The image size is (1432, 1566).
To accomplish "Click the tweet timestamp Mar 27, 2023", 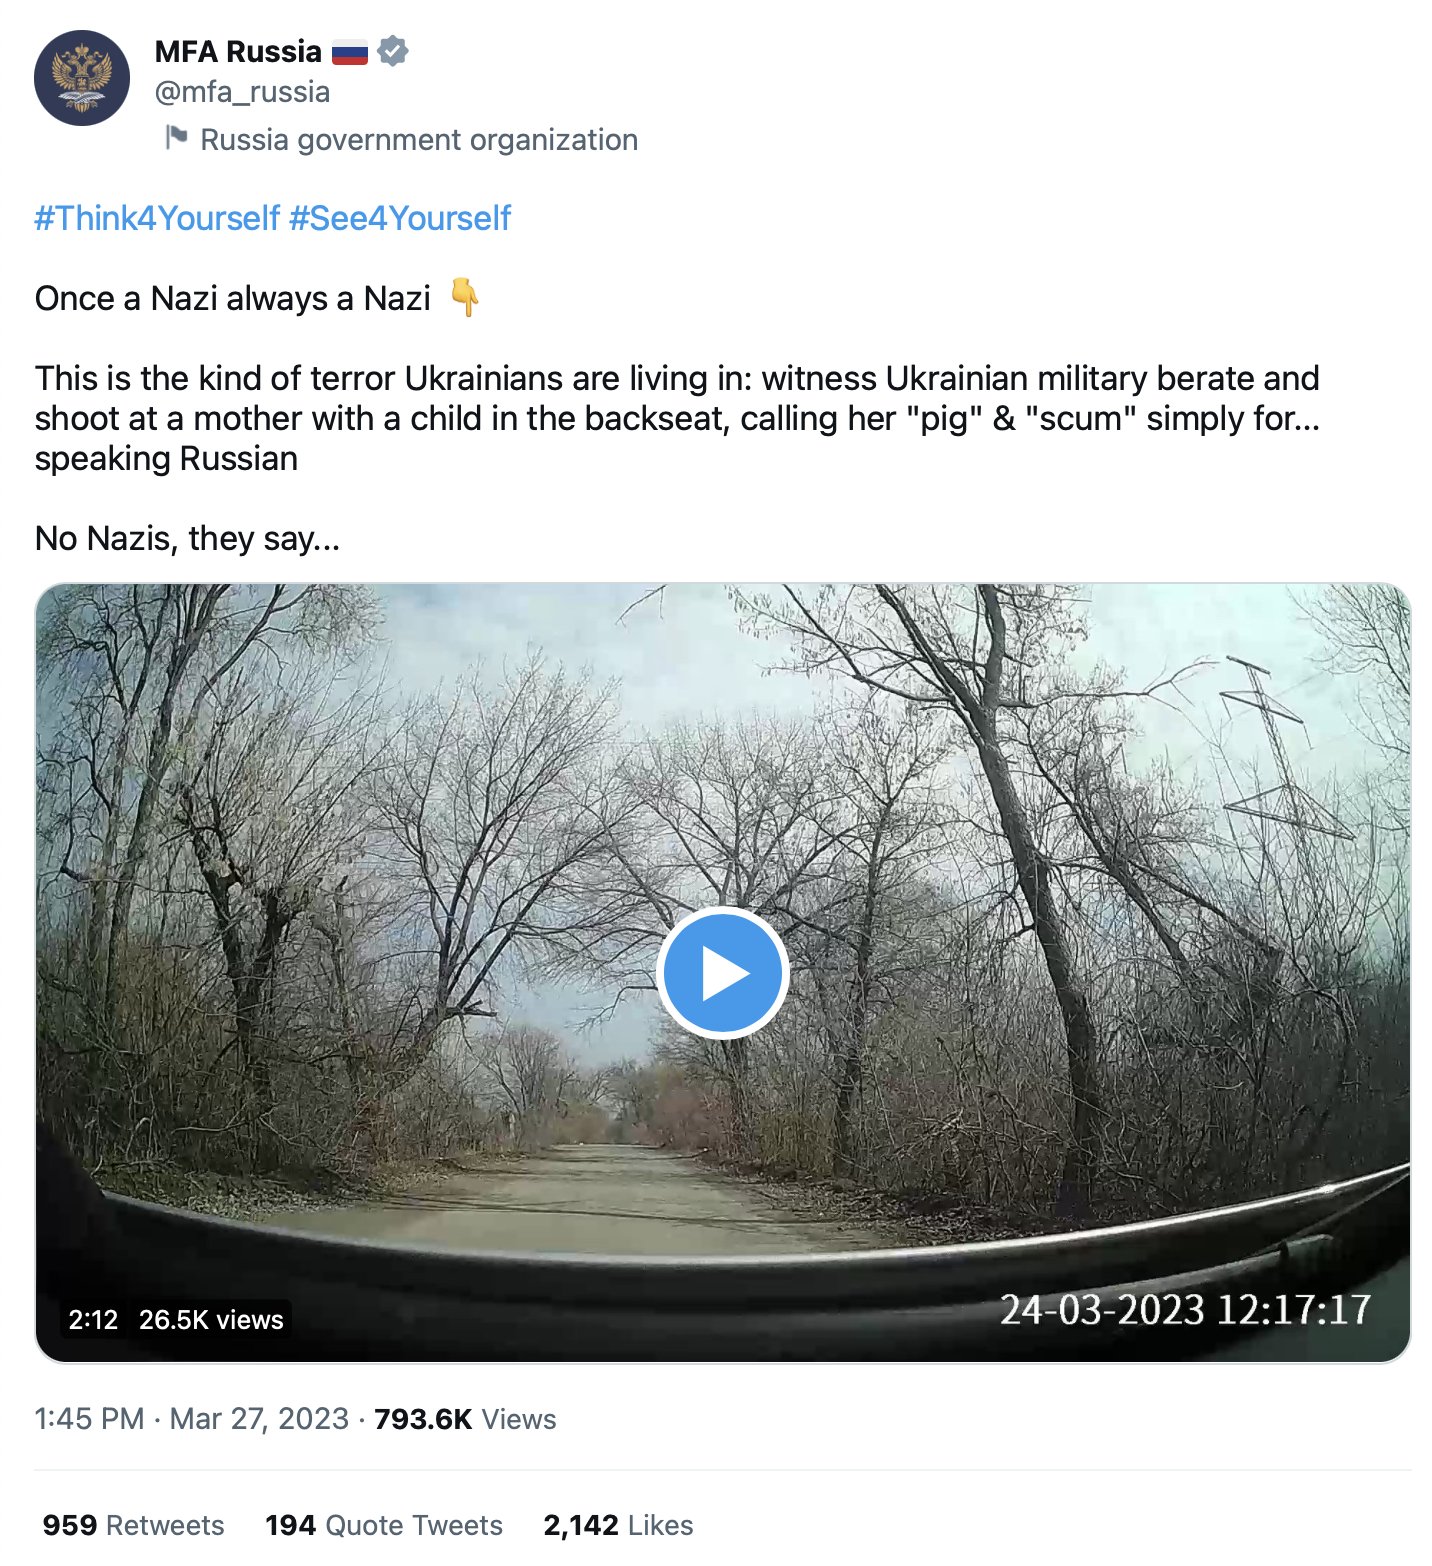I will [x=259, y=1419].
